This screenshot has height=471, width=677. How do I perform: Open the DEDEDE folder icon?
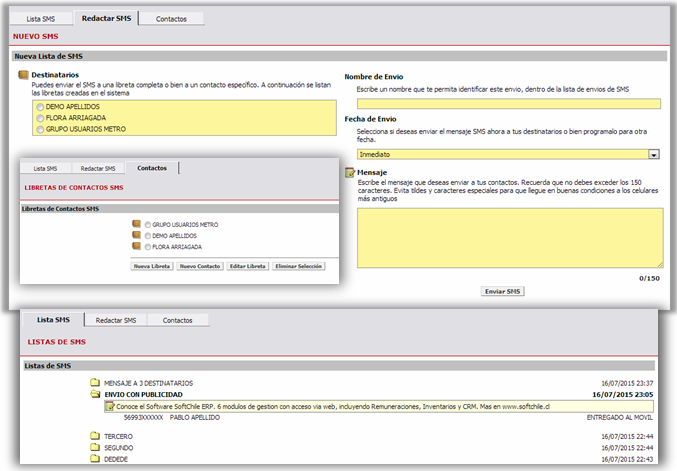click(96, 459)
